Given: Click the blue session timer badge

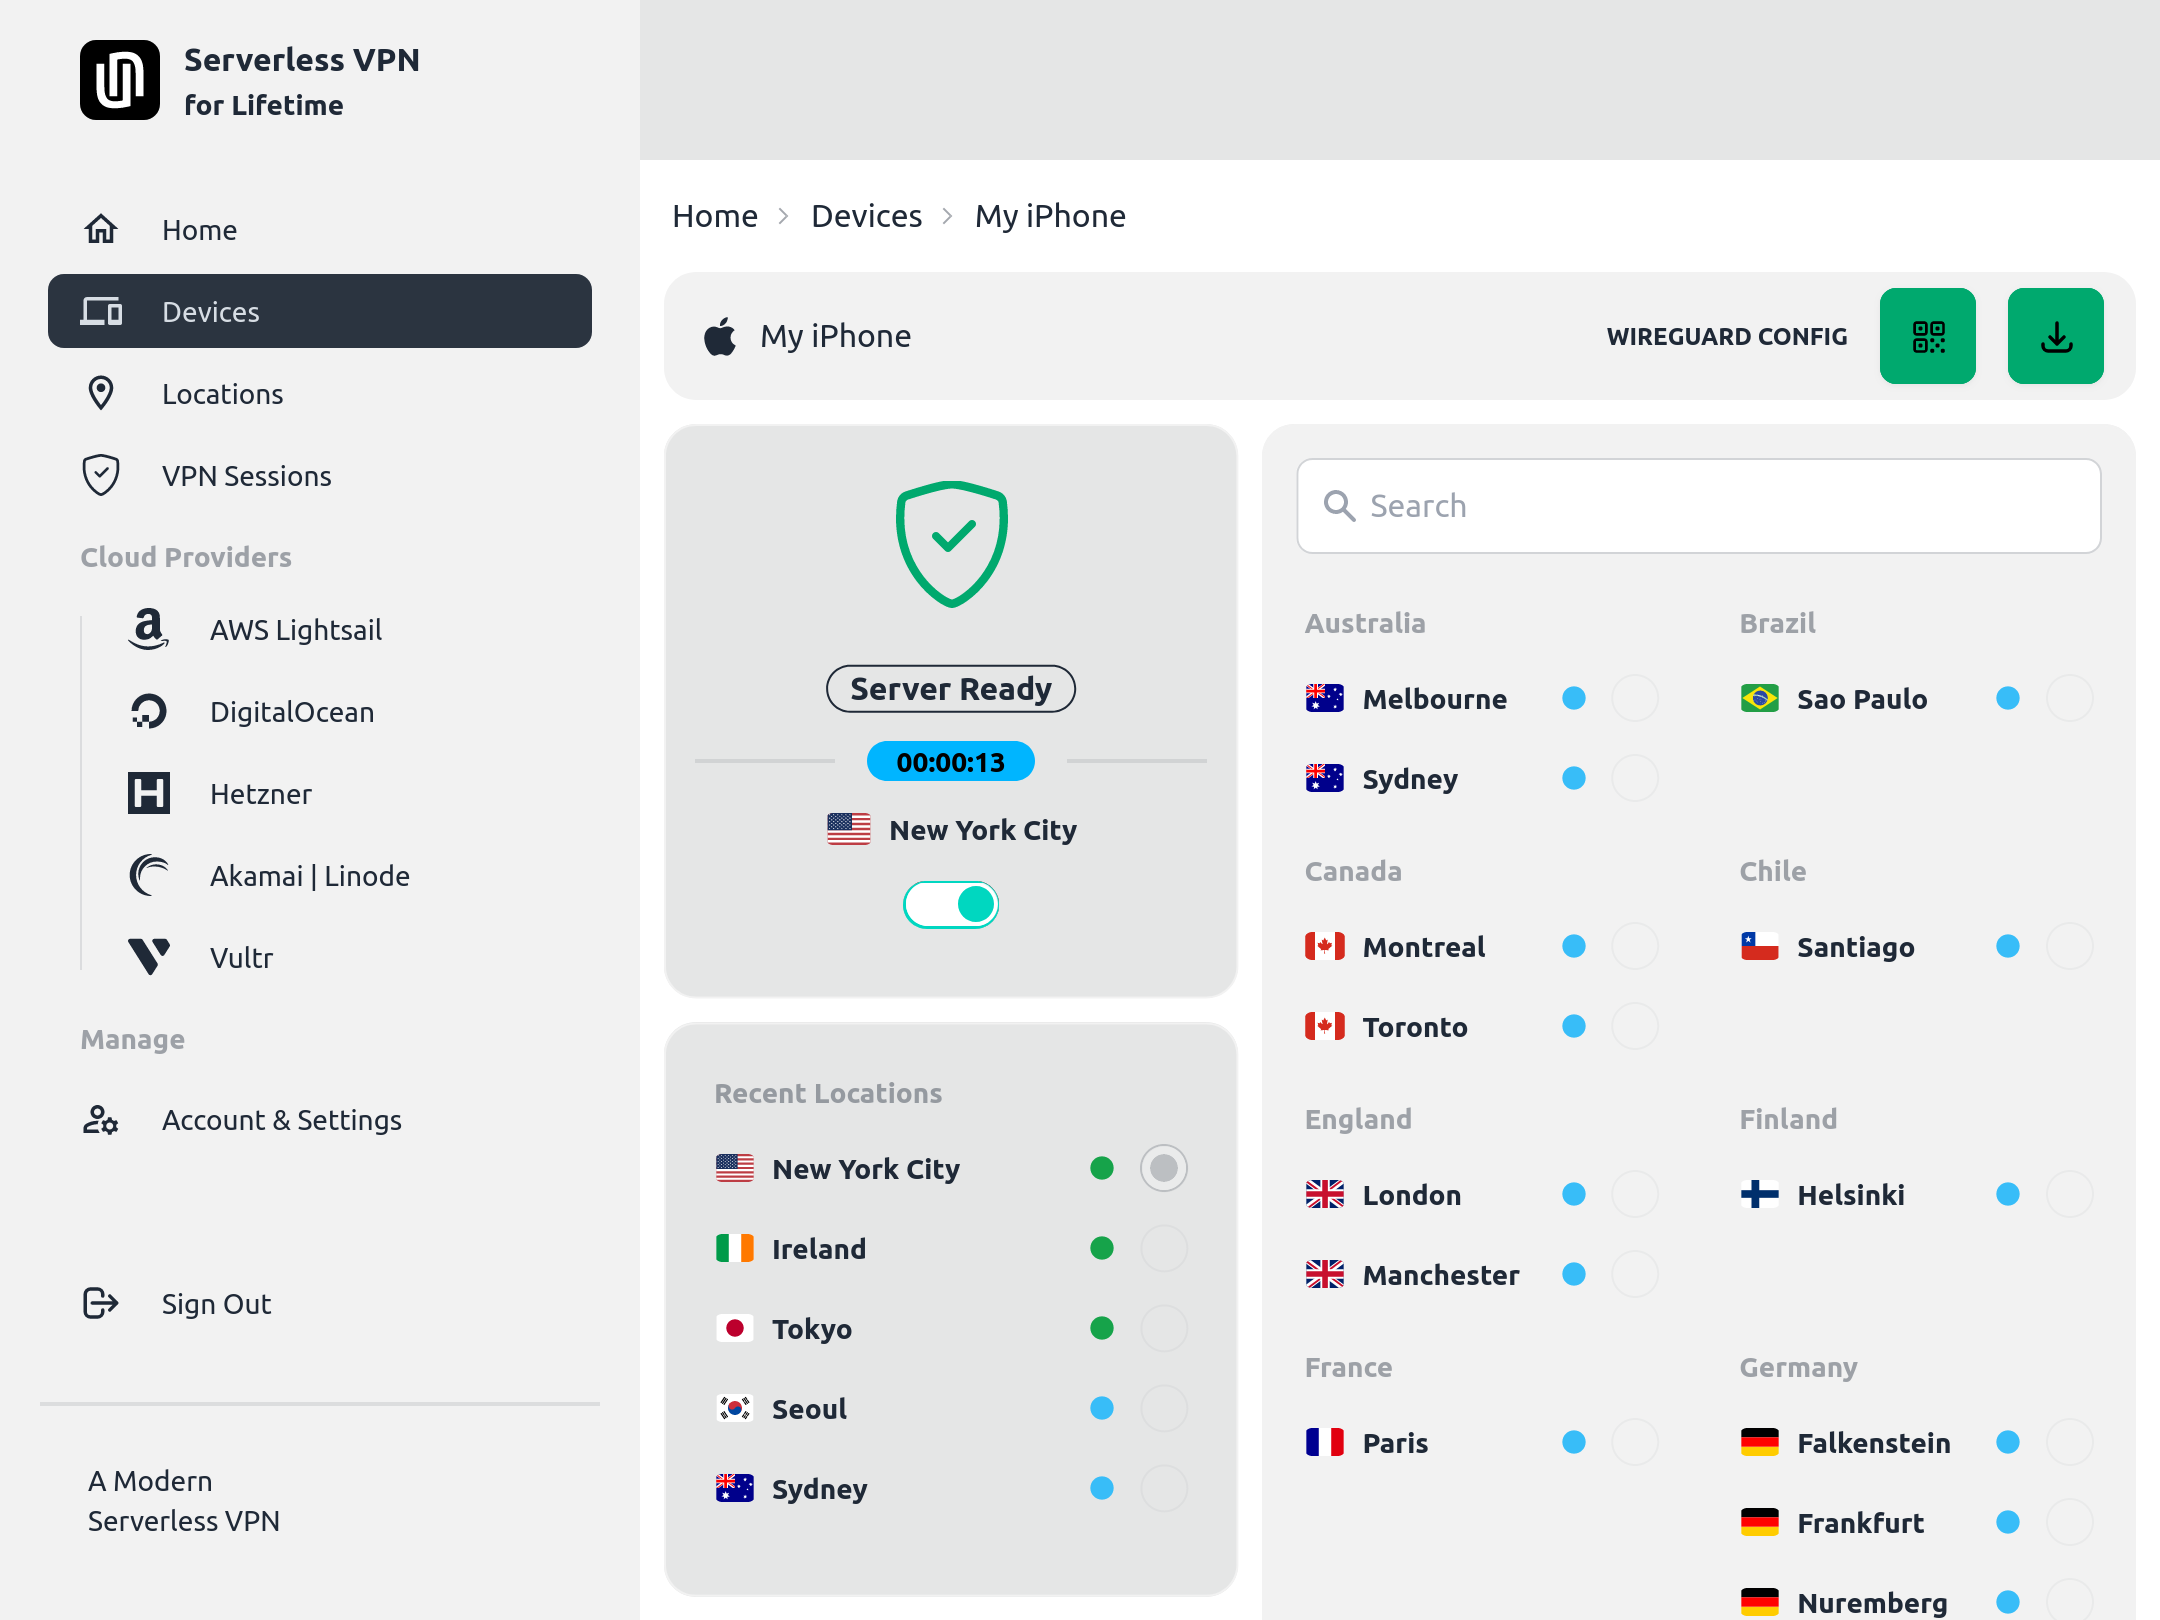Looking at the screenshot, I should (x=950, y=761).
